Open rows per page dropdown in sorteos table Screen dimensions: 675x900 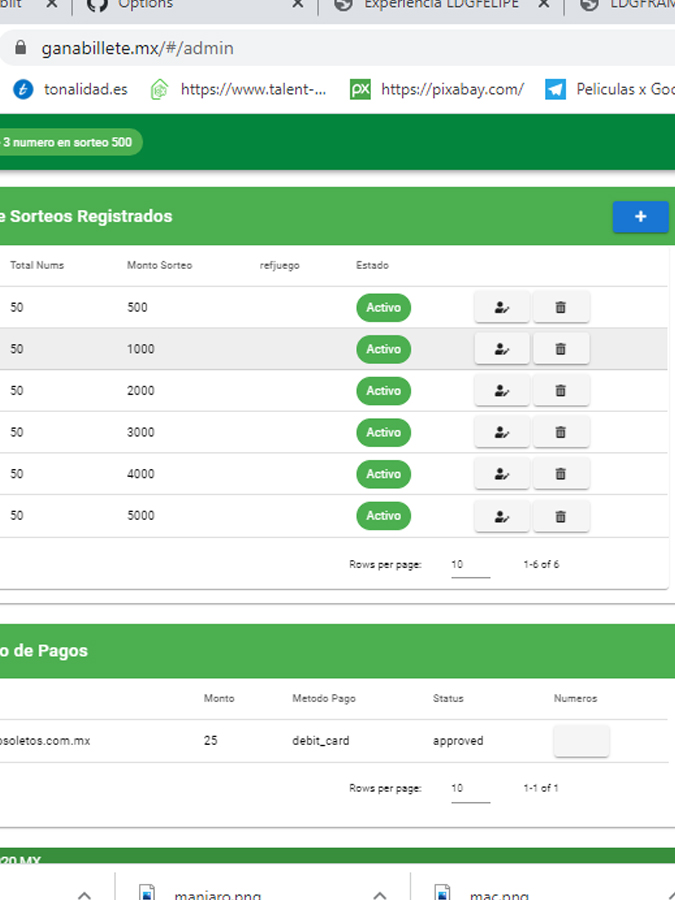tap(469, 565)
